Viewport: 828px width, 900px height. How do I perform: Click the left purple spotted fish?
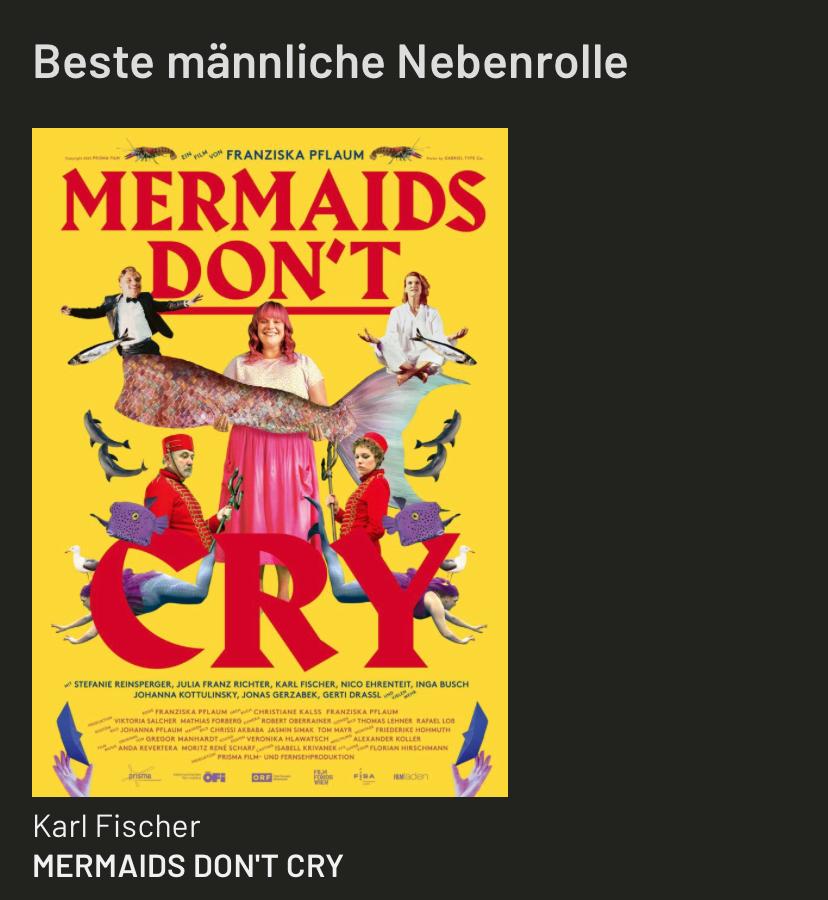point(131,521)
